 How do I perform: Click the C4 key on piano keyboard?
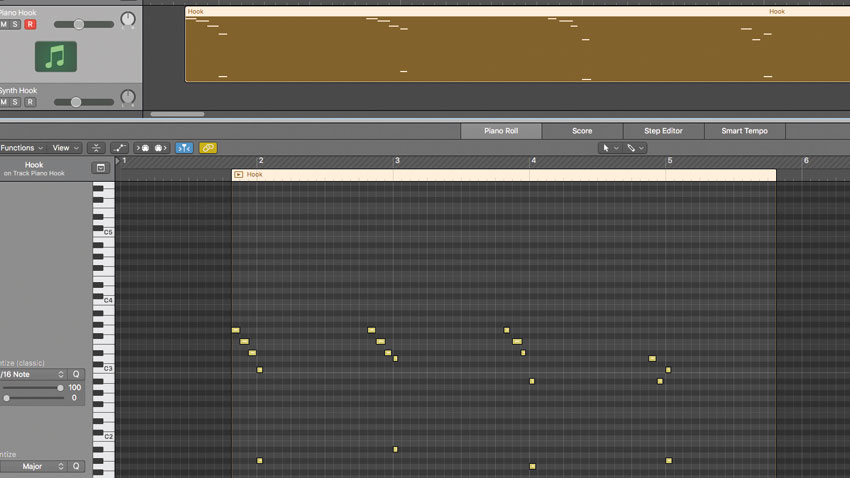(108, 300)
